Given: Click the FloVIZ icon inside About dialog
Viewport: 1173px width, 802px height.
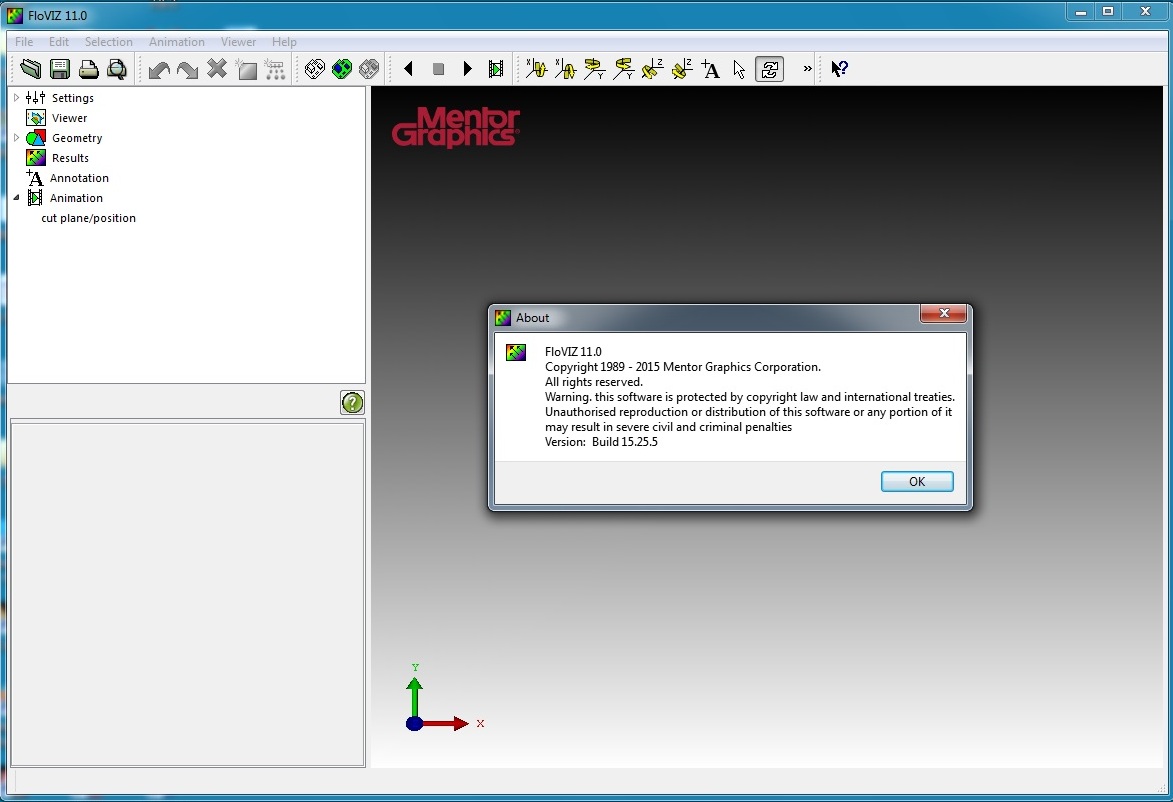Looking at the screenshot, I should coord(516,352).
